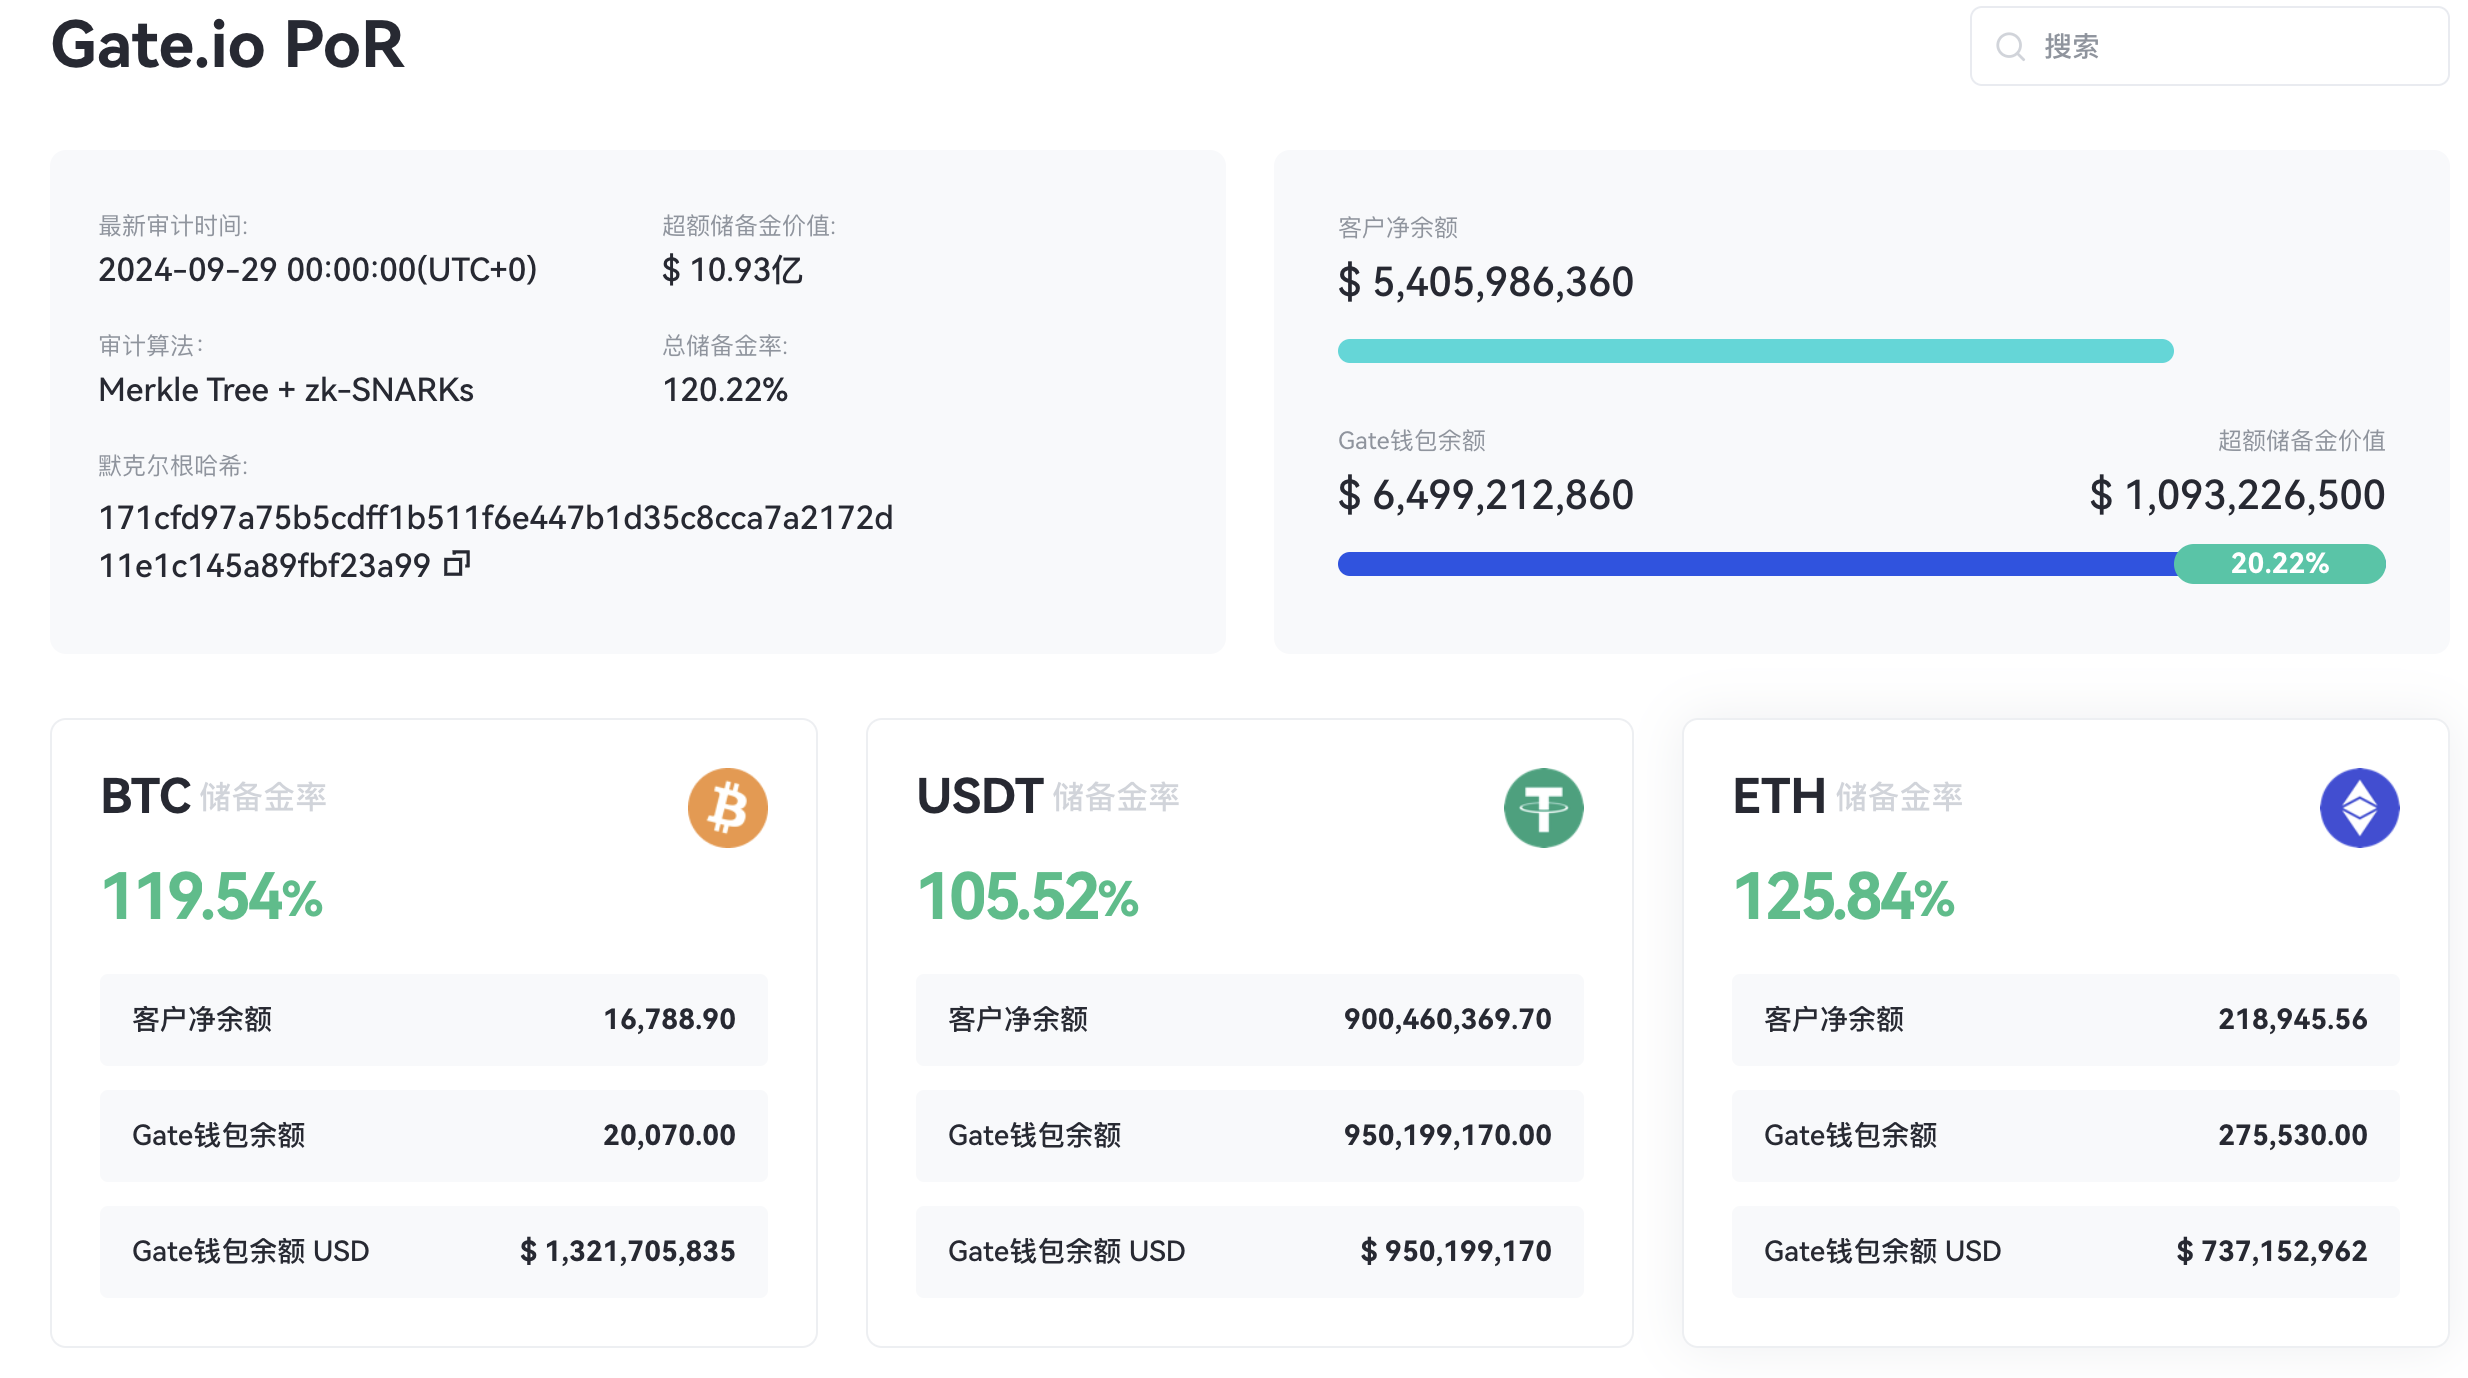Click the 超额储备金价值 $1,093,226,500 value
Image resolution: width=2468 pixels, height=1378 pixels.
pyautogui.click(x=2237, y=494)
